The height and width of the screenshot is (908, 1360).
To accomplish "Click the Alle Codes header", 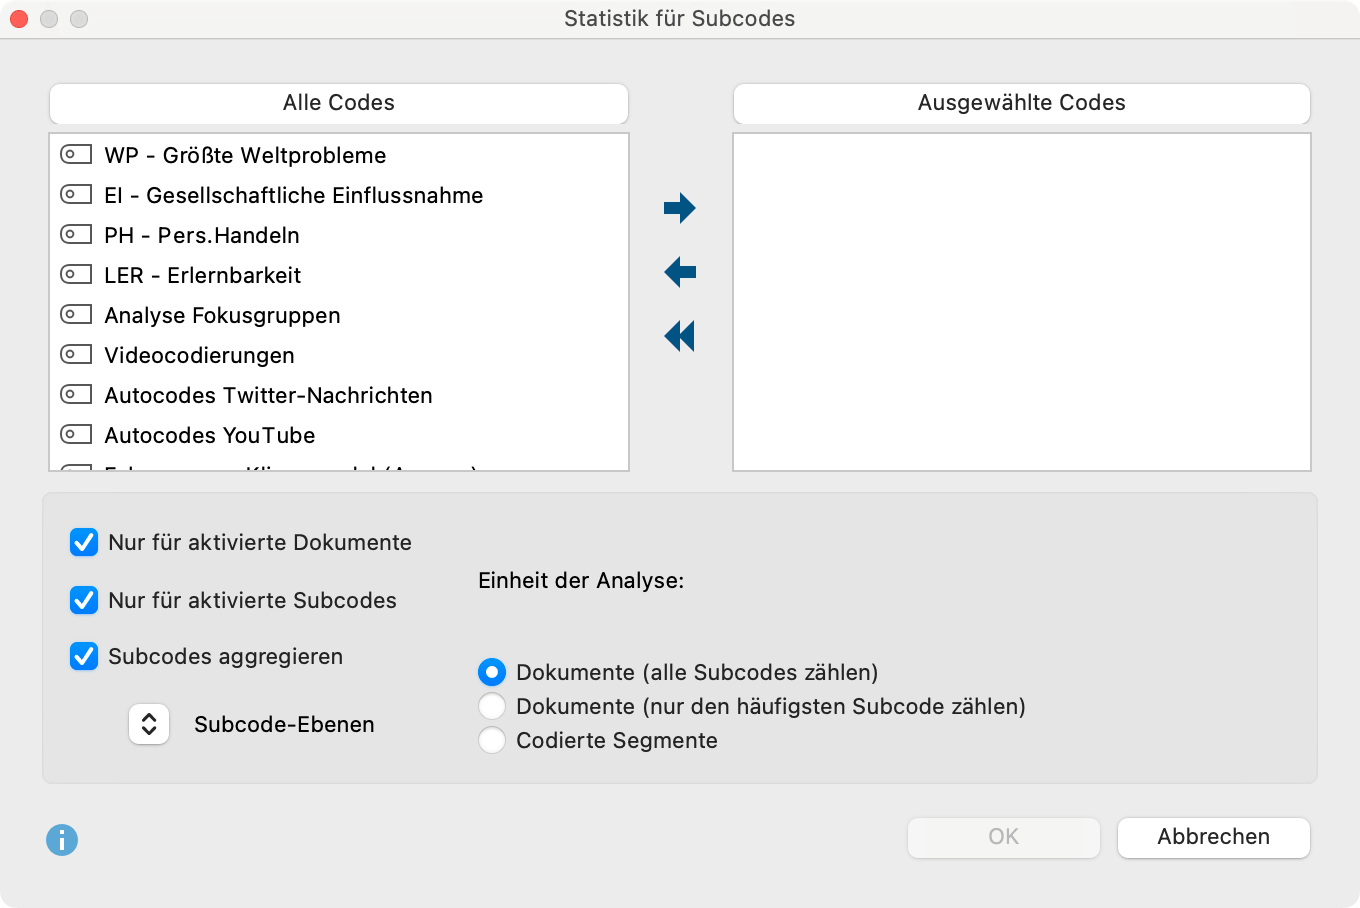I will point(339,103).
